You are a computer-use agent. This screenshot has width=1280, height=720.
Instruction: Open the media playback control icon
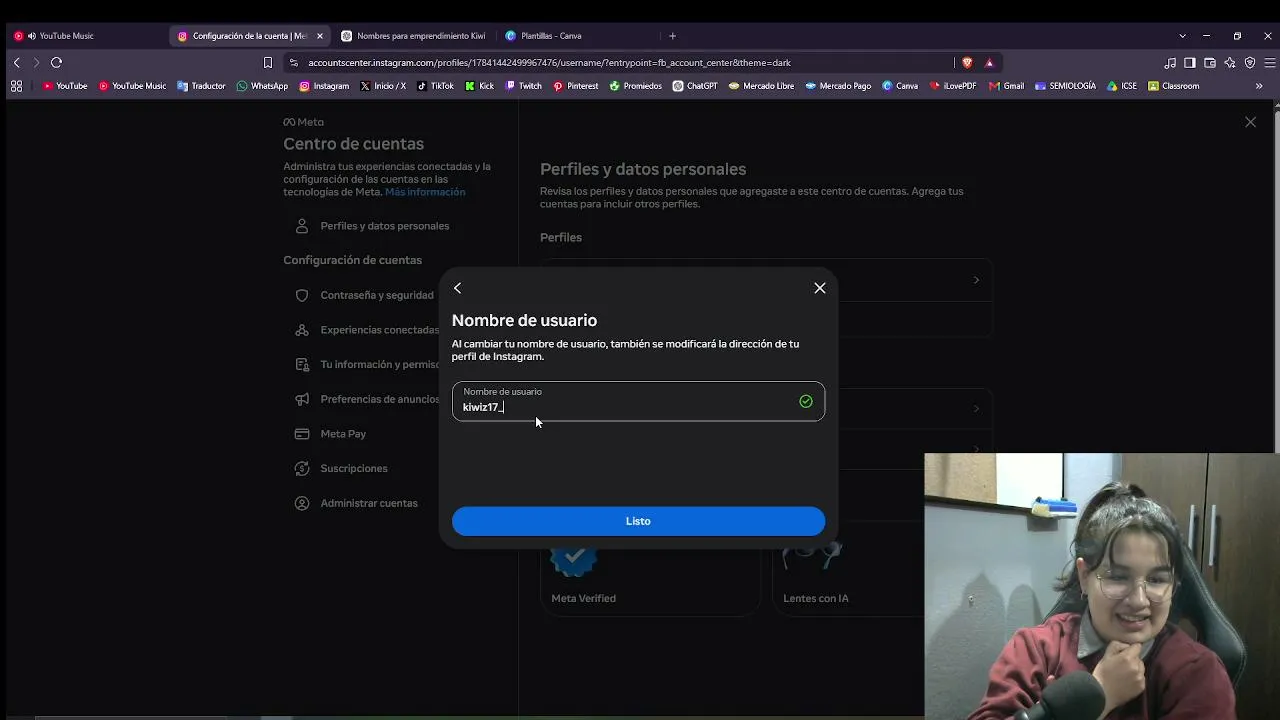[1170, 62]
